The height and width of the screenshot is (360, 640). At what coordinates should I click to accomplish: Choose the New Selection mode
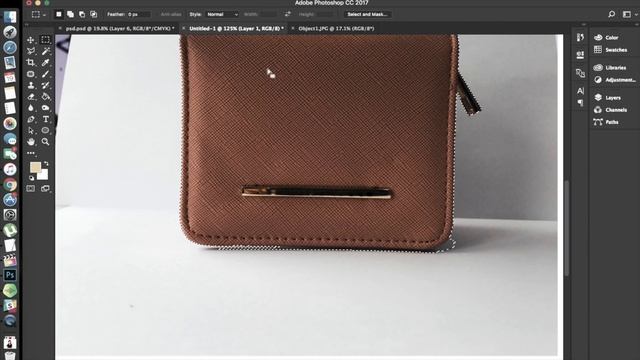[x=59, y=14]
